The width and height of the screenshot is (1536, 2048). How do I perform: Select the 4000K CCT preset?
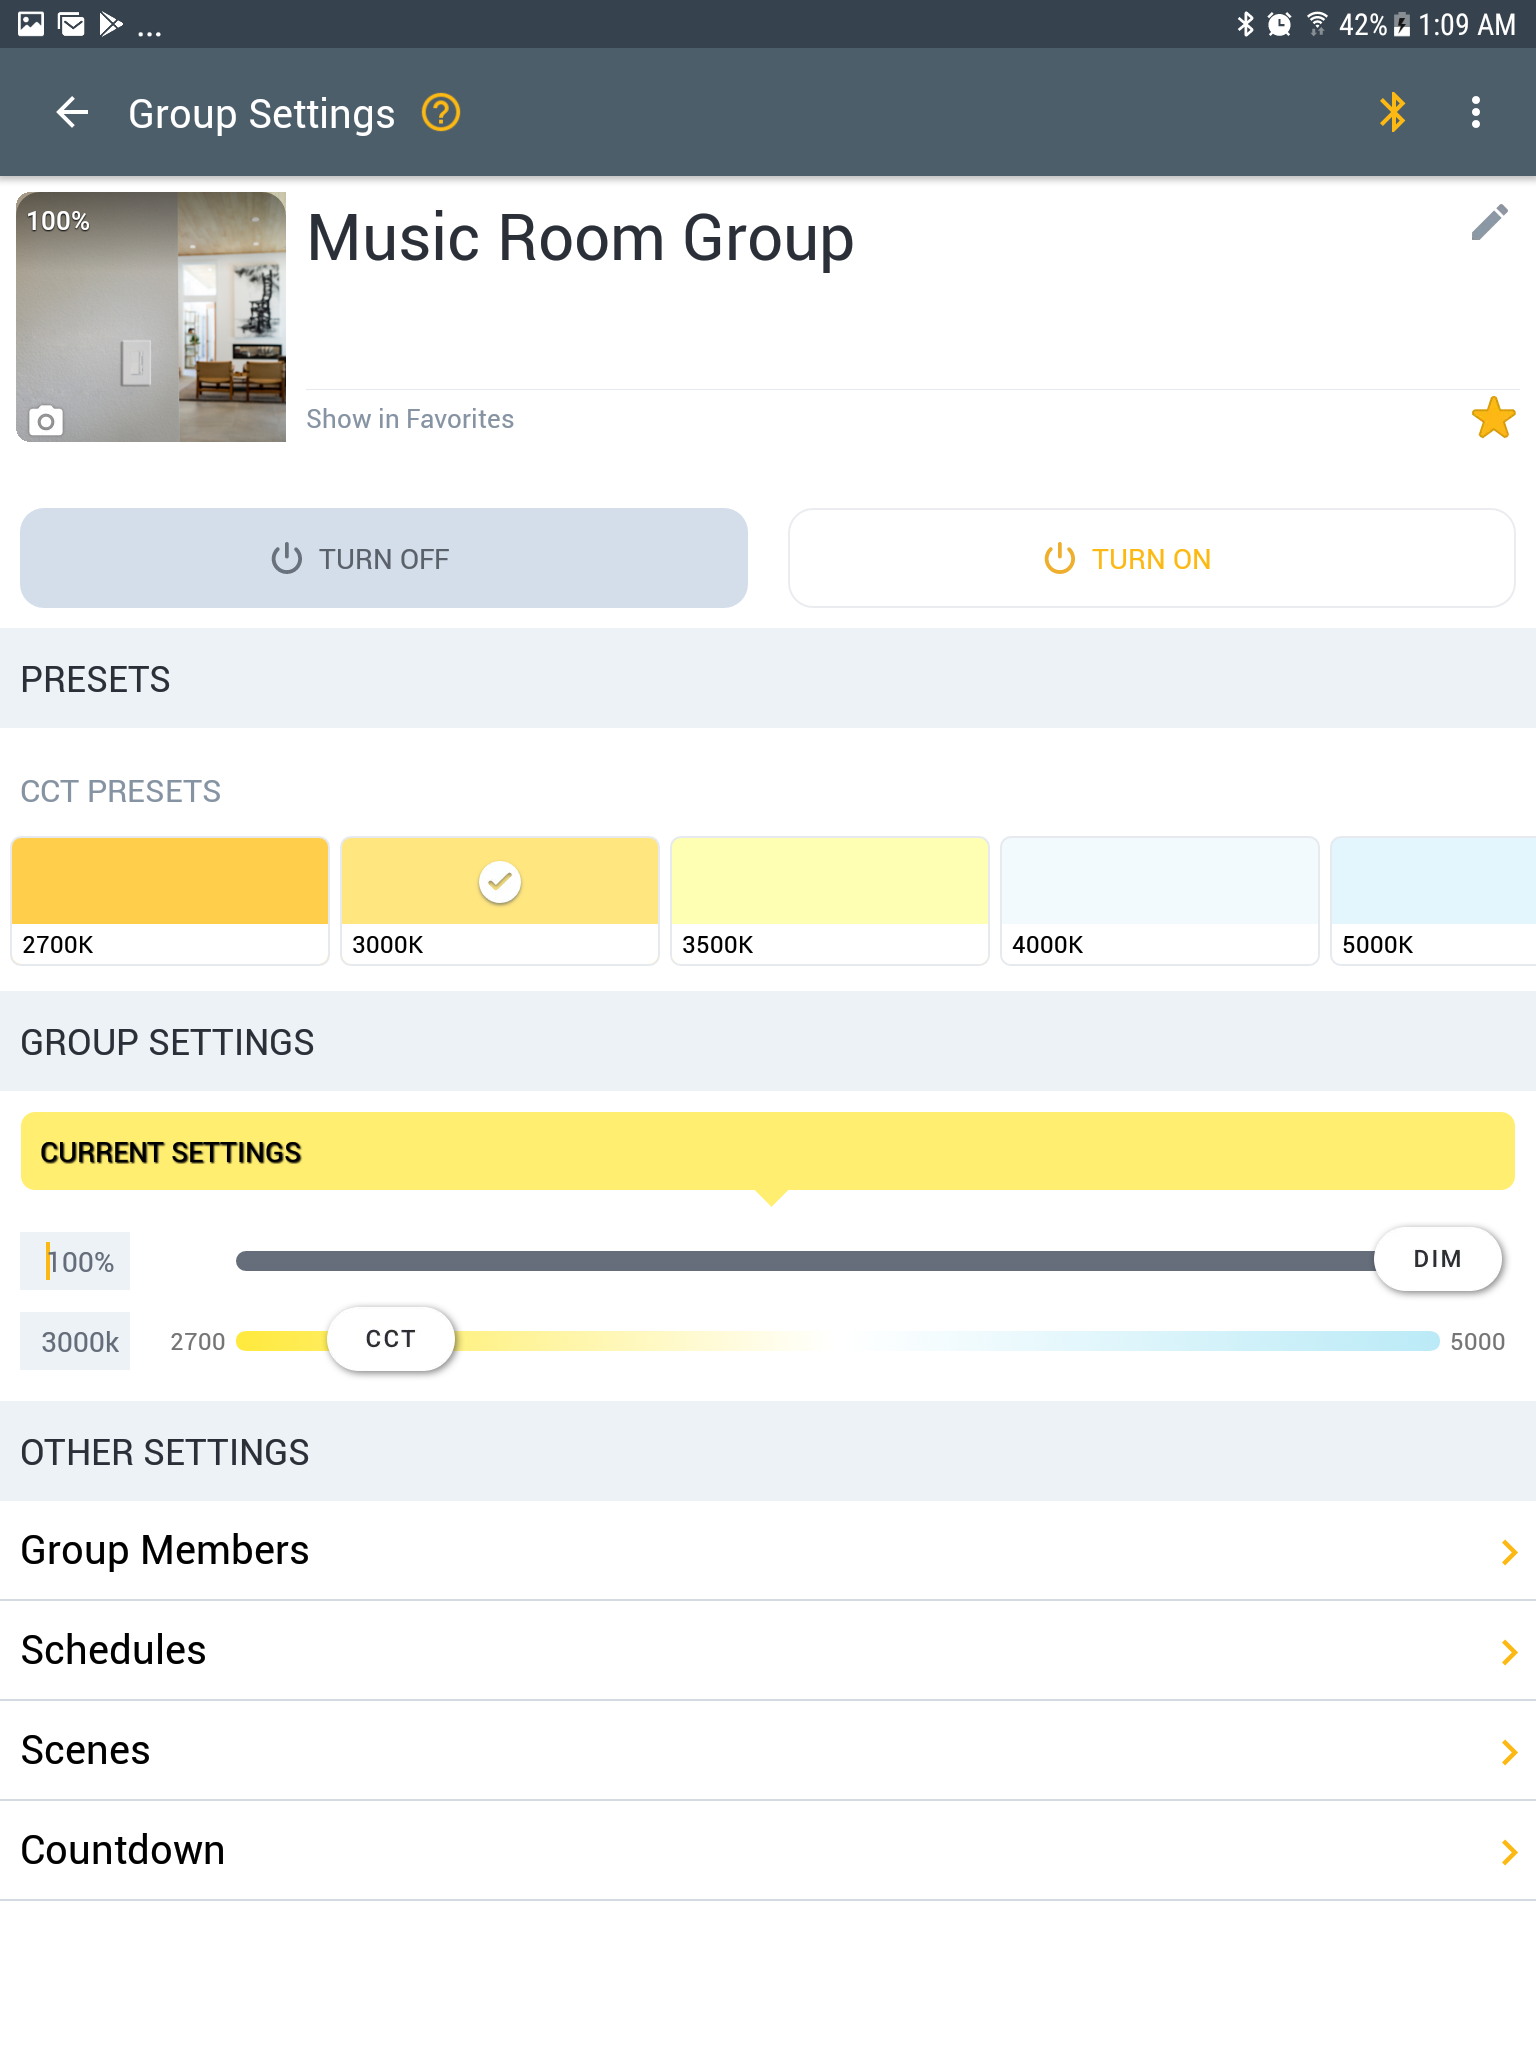coord(1160,901)
